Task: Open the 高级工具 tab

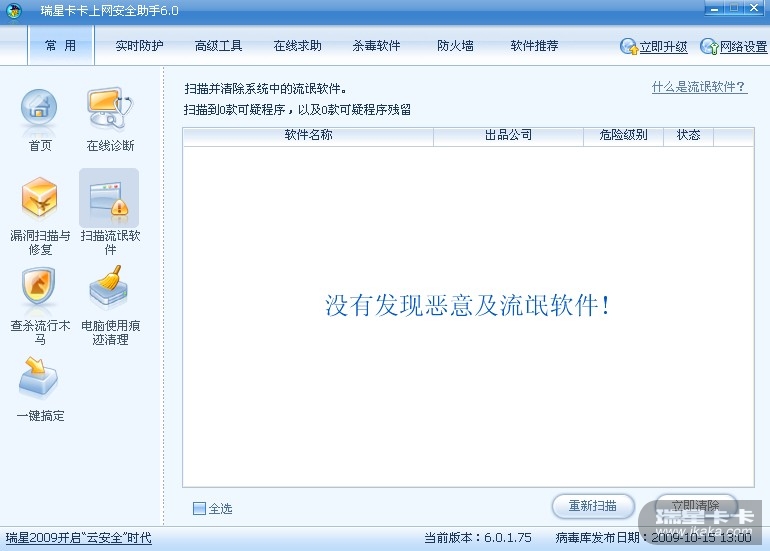Action: 219,46
